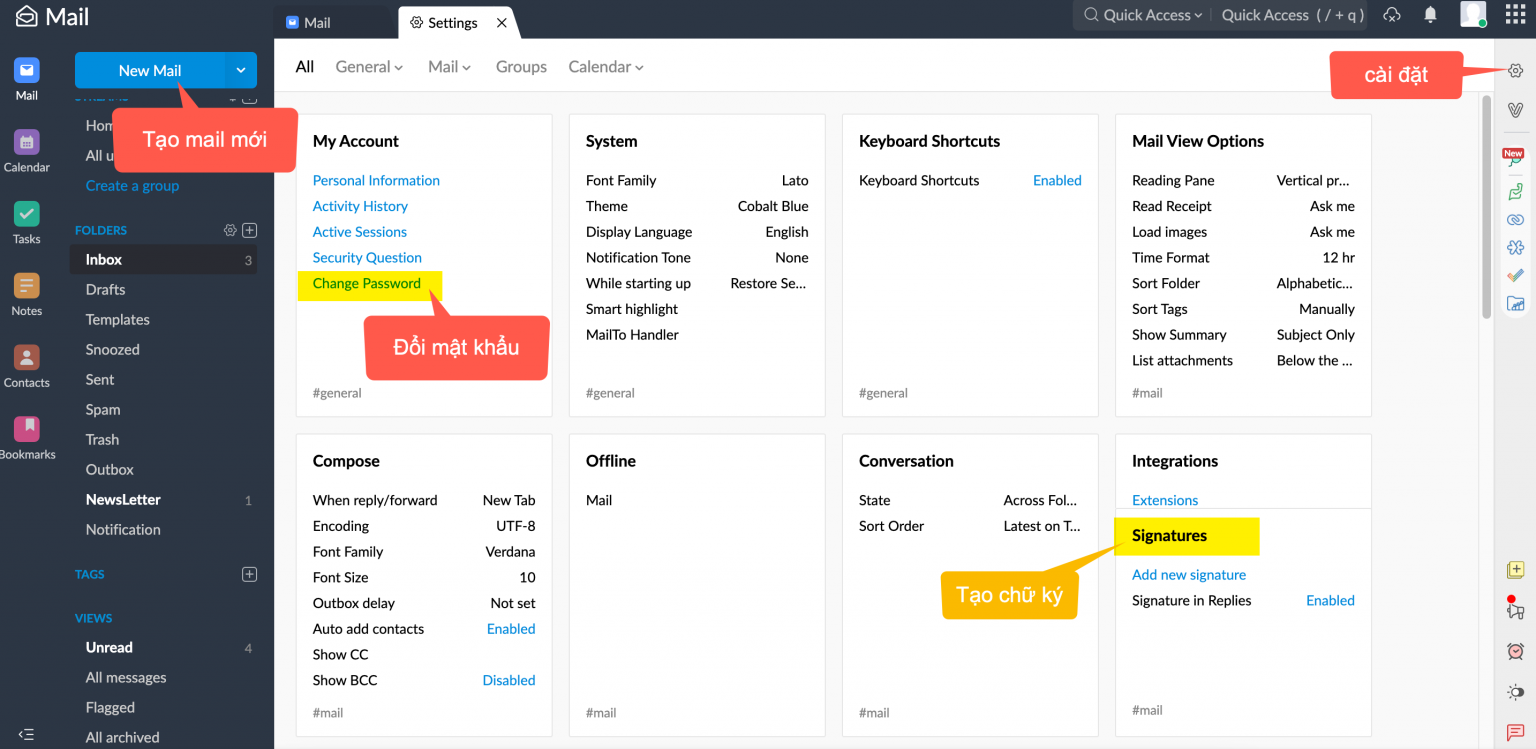
Task: Expand the New Mail dropdown arrow
Action: [x=240, y=71]
